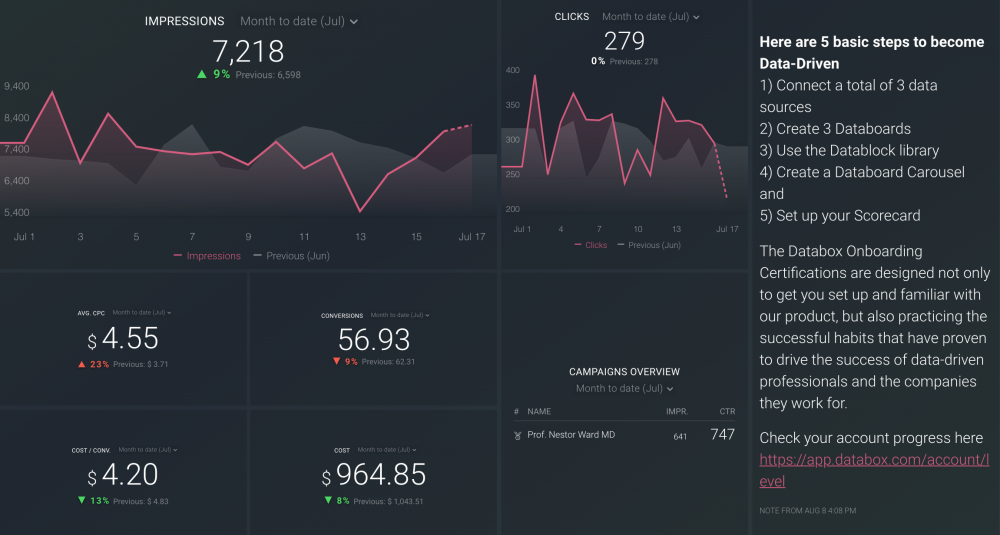Open the Avg. CPC date range dropdown

141,313
